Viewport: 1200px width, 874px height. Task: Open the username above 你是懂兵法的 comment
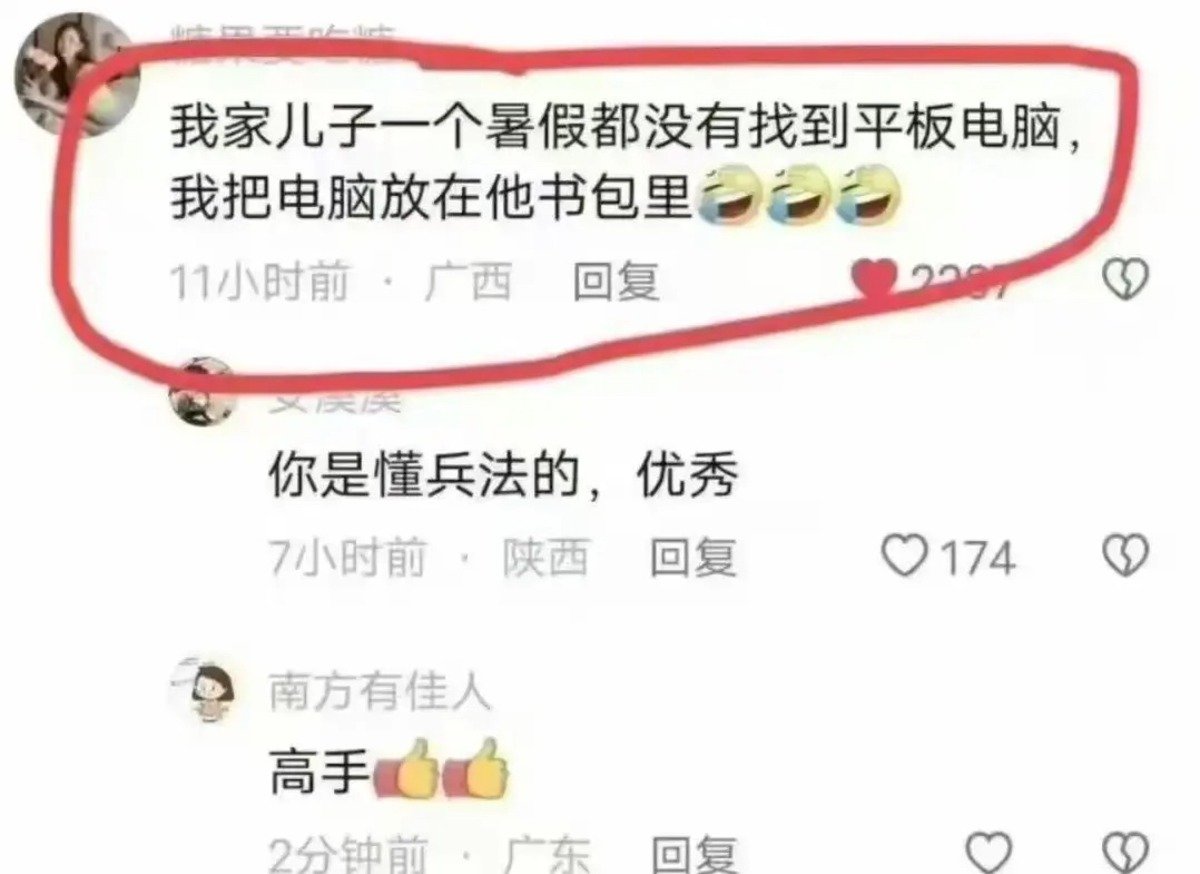pos(335,402)
